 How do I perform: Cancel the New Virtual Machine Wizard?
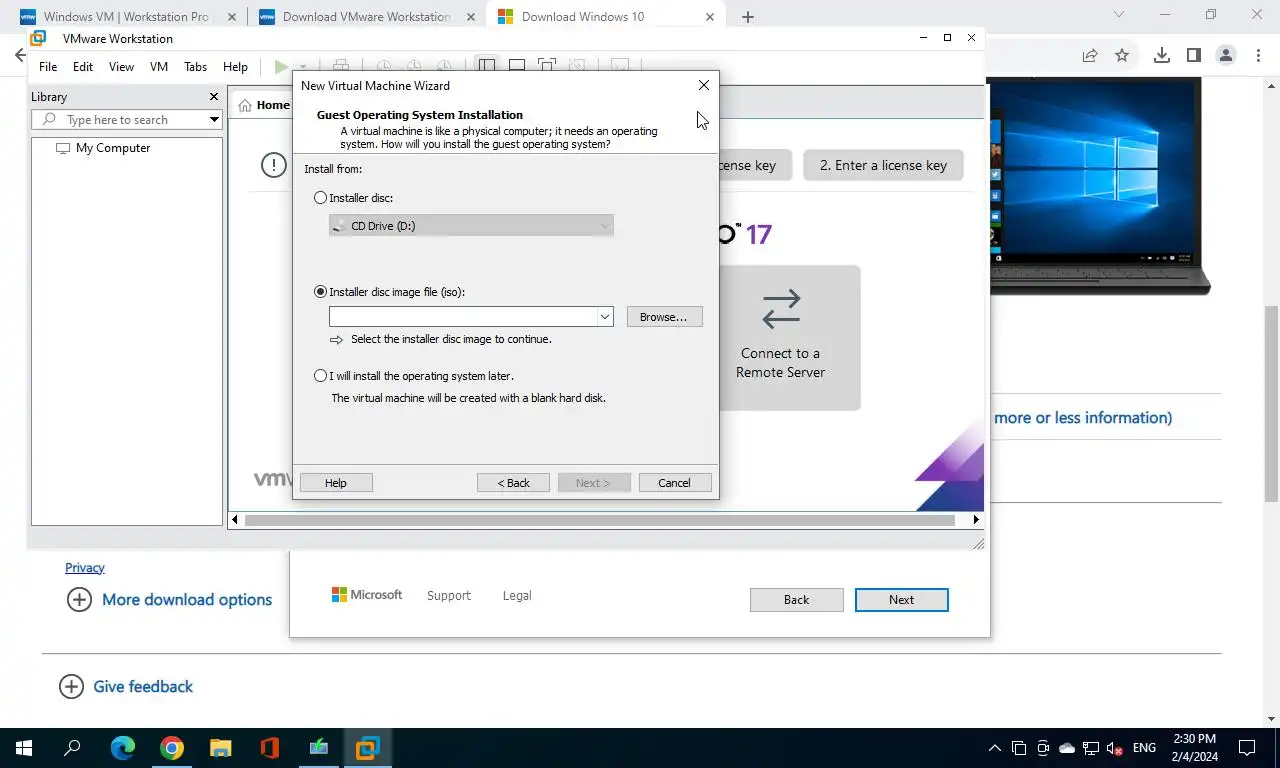click(674, 483)
